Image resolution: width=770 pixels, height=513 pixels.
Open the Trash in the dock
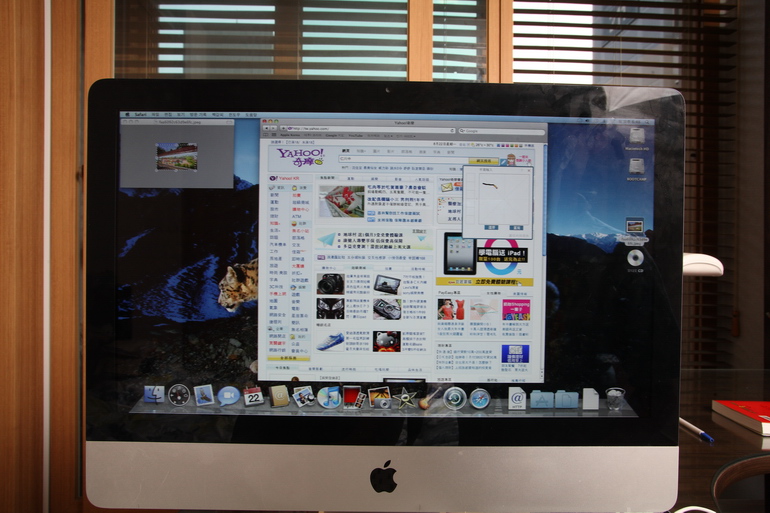point(615,399)
